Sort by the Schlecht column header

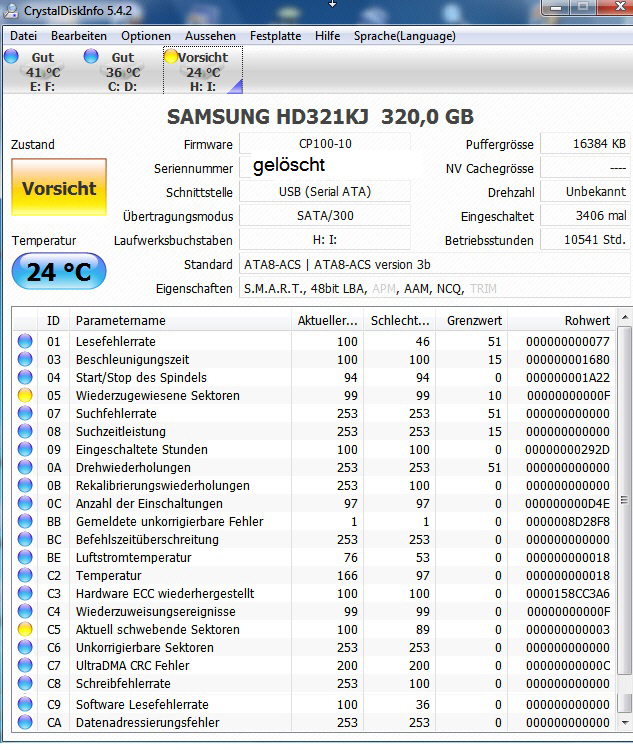[x=400, y=320]
